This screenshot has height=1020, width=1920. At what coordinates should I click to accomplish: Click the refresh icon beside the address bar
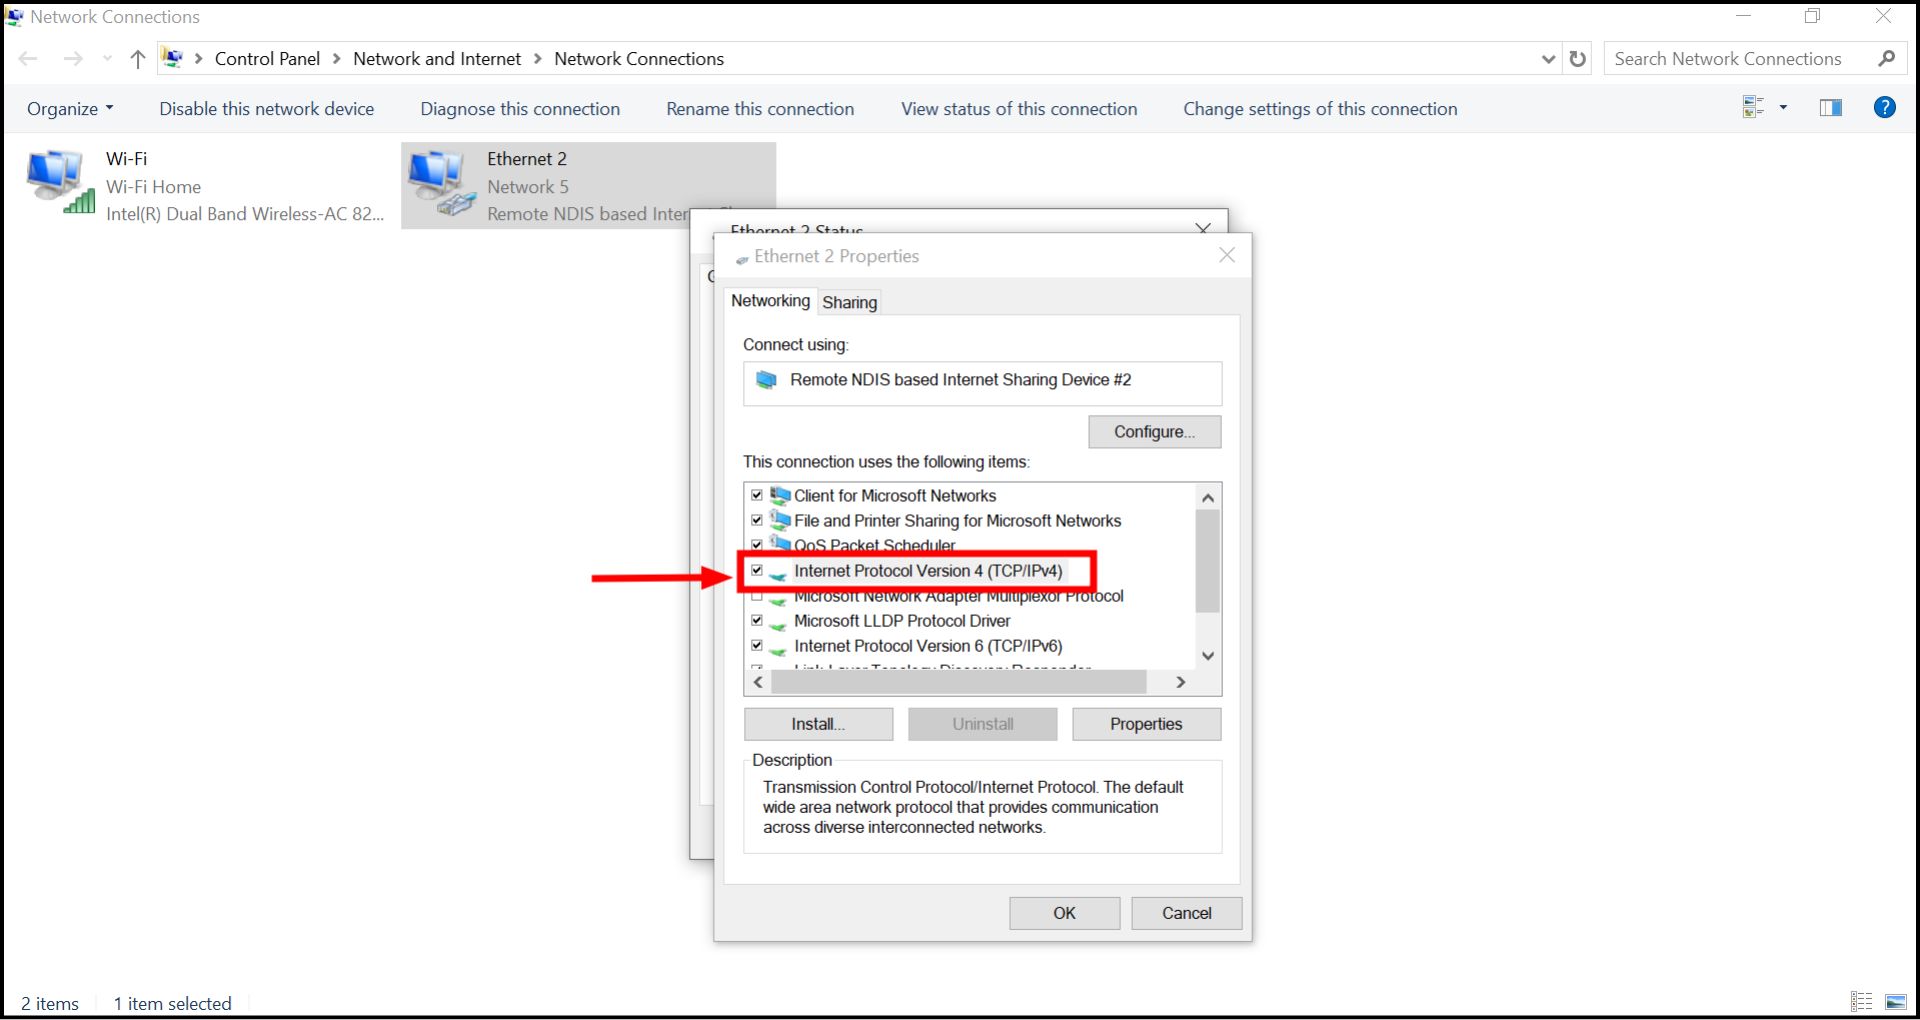click(1578, 59)
